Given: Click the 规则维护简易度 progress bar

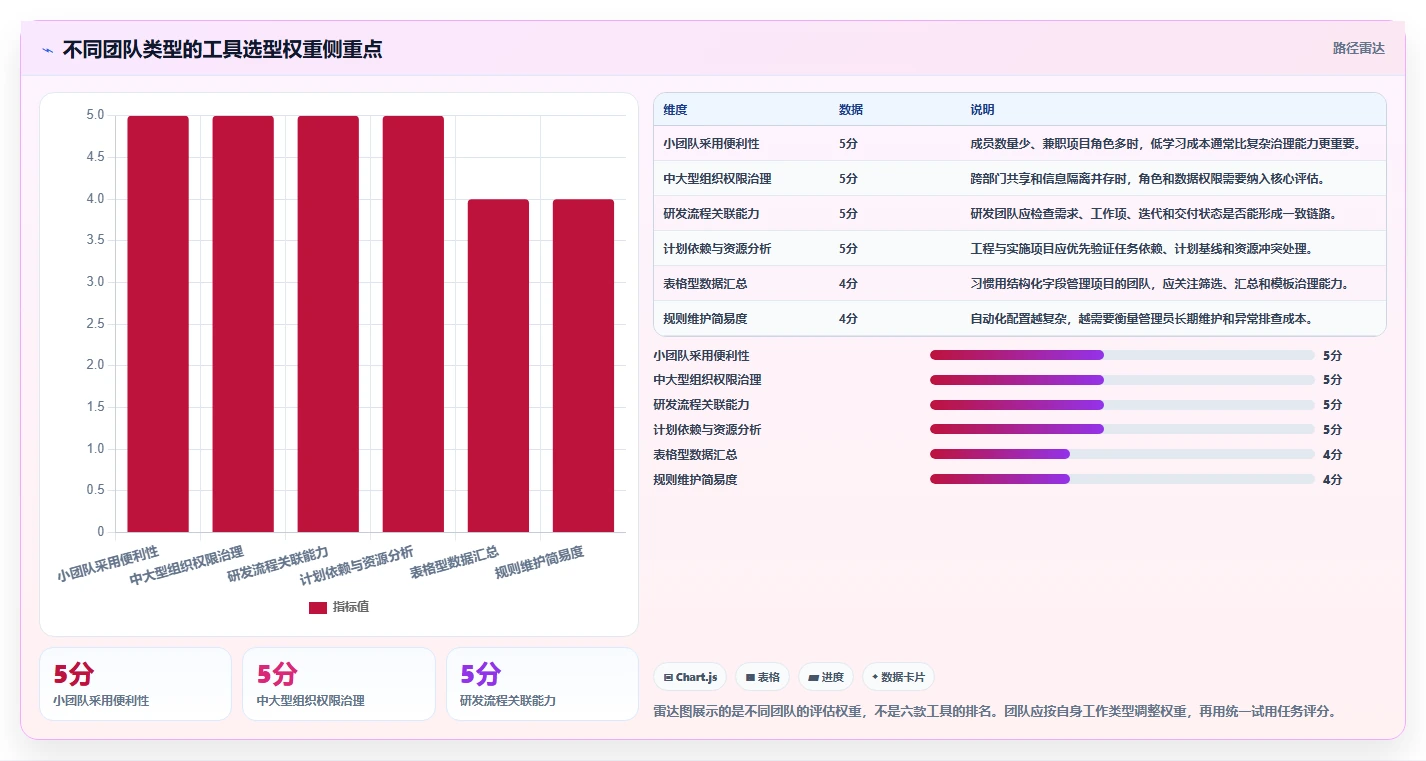Looking at the screenshot, I should 1122,479.
